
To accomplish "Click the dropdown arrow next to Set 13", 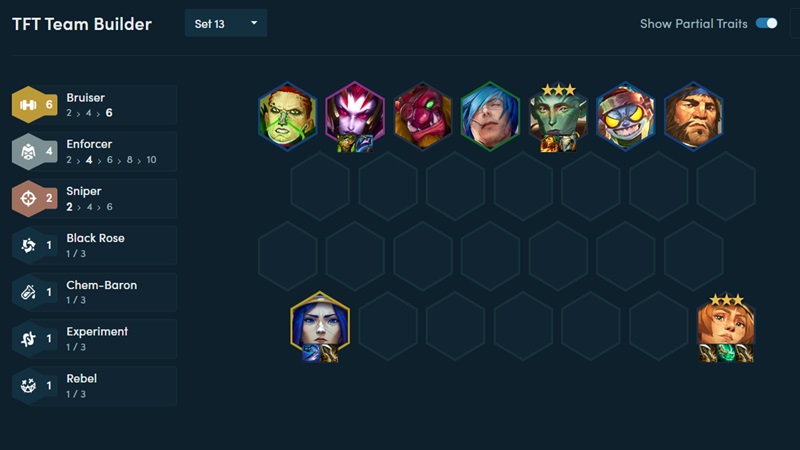I will pyautogui.click(x=254, y=23).
